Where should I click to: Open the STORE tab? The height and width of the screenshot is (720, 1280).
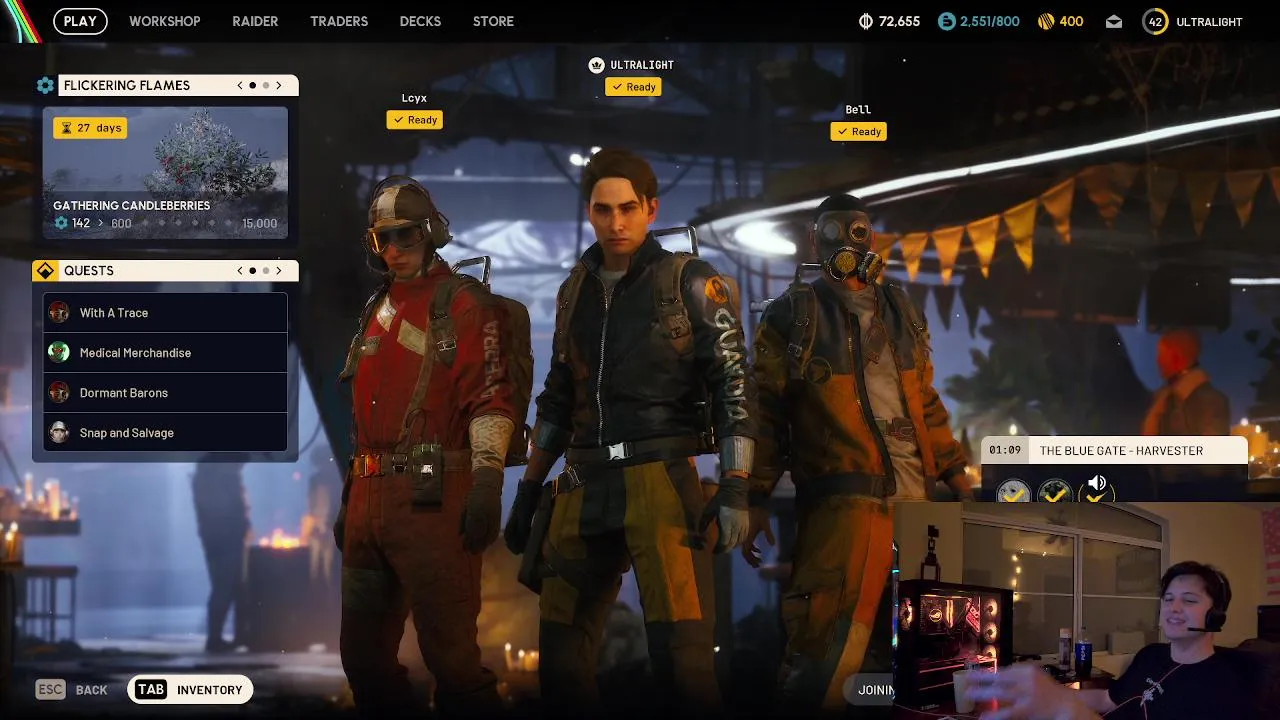[493, 21]
